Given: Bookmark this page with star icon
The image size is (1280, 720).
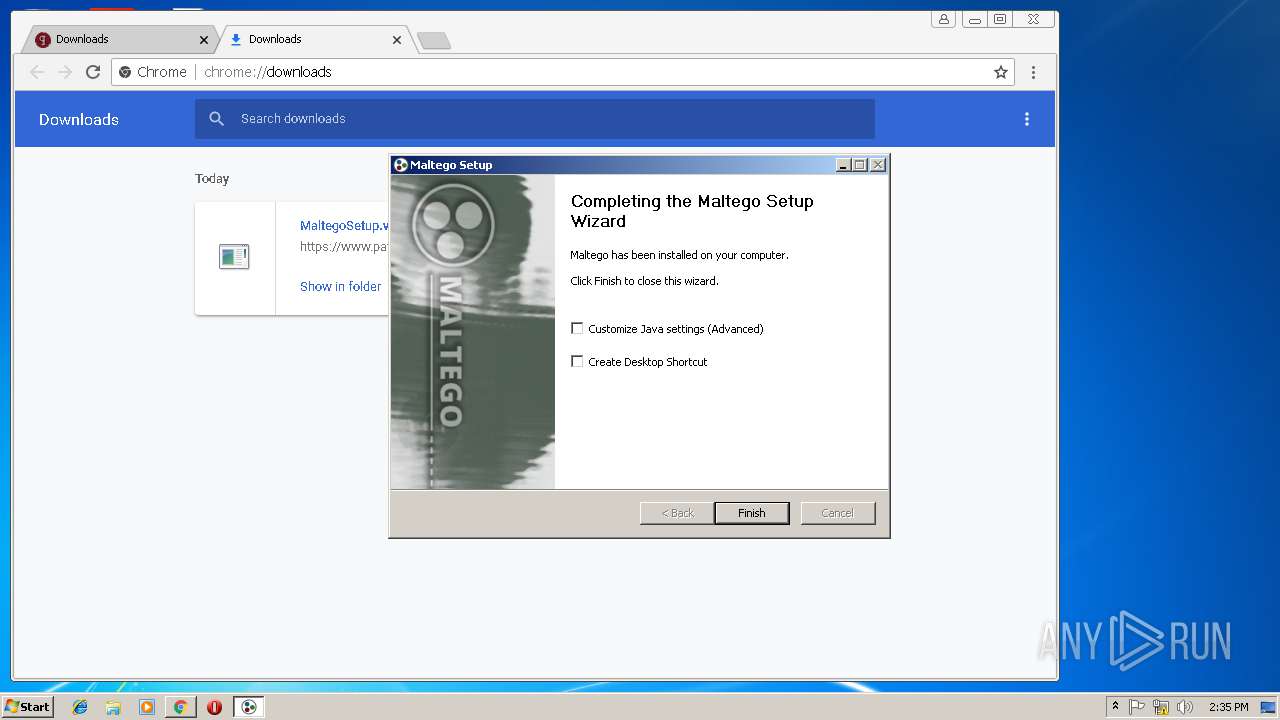Looking at the screenshot, I should coord(1000,72).
